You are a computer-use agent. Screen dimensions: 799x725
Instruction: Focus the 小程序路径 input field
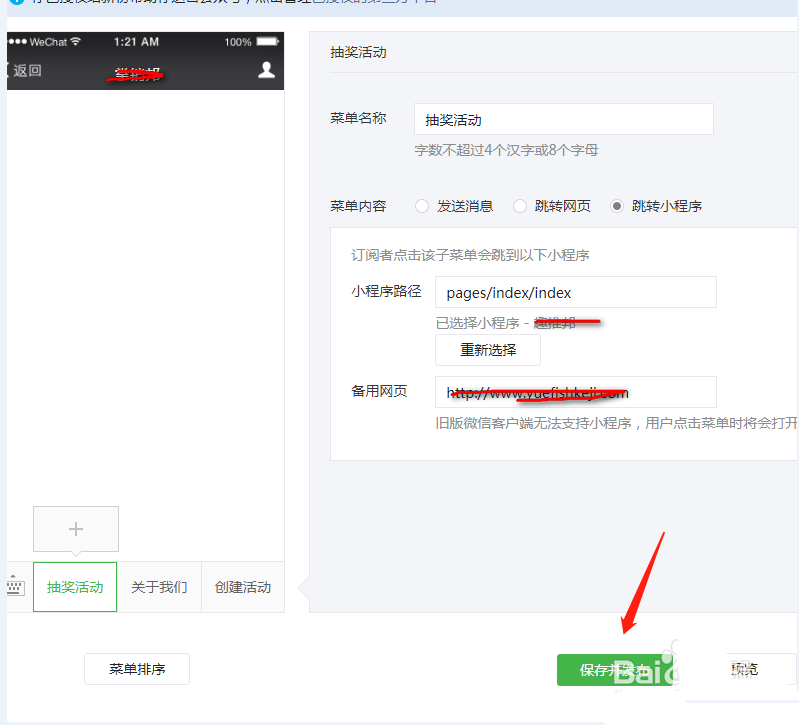(576, 292)
